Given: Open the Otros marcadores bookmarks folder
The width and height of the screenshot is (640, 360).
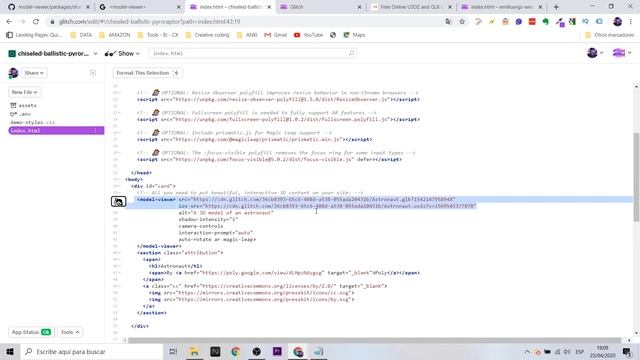Looking at the screenshot, I should point(610,35).
